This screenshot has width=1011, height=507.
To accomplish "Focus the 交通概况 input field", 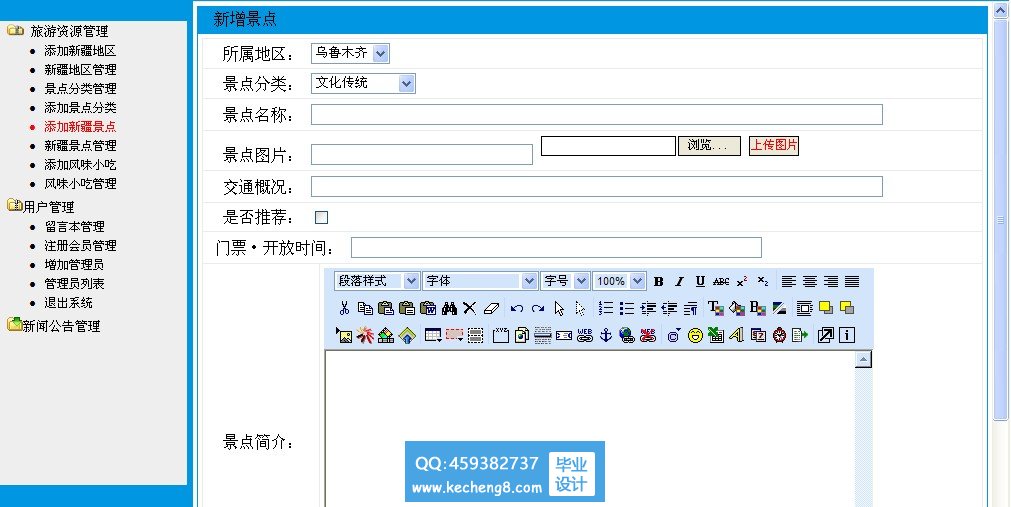I will [x=596, y=186].
